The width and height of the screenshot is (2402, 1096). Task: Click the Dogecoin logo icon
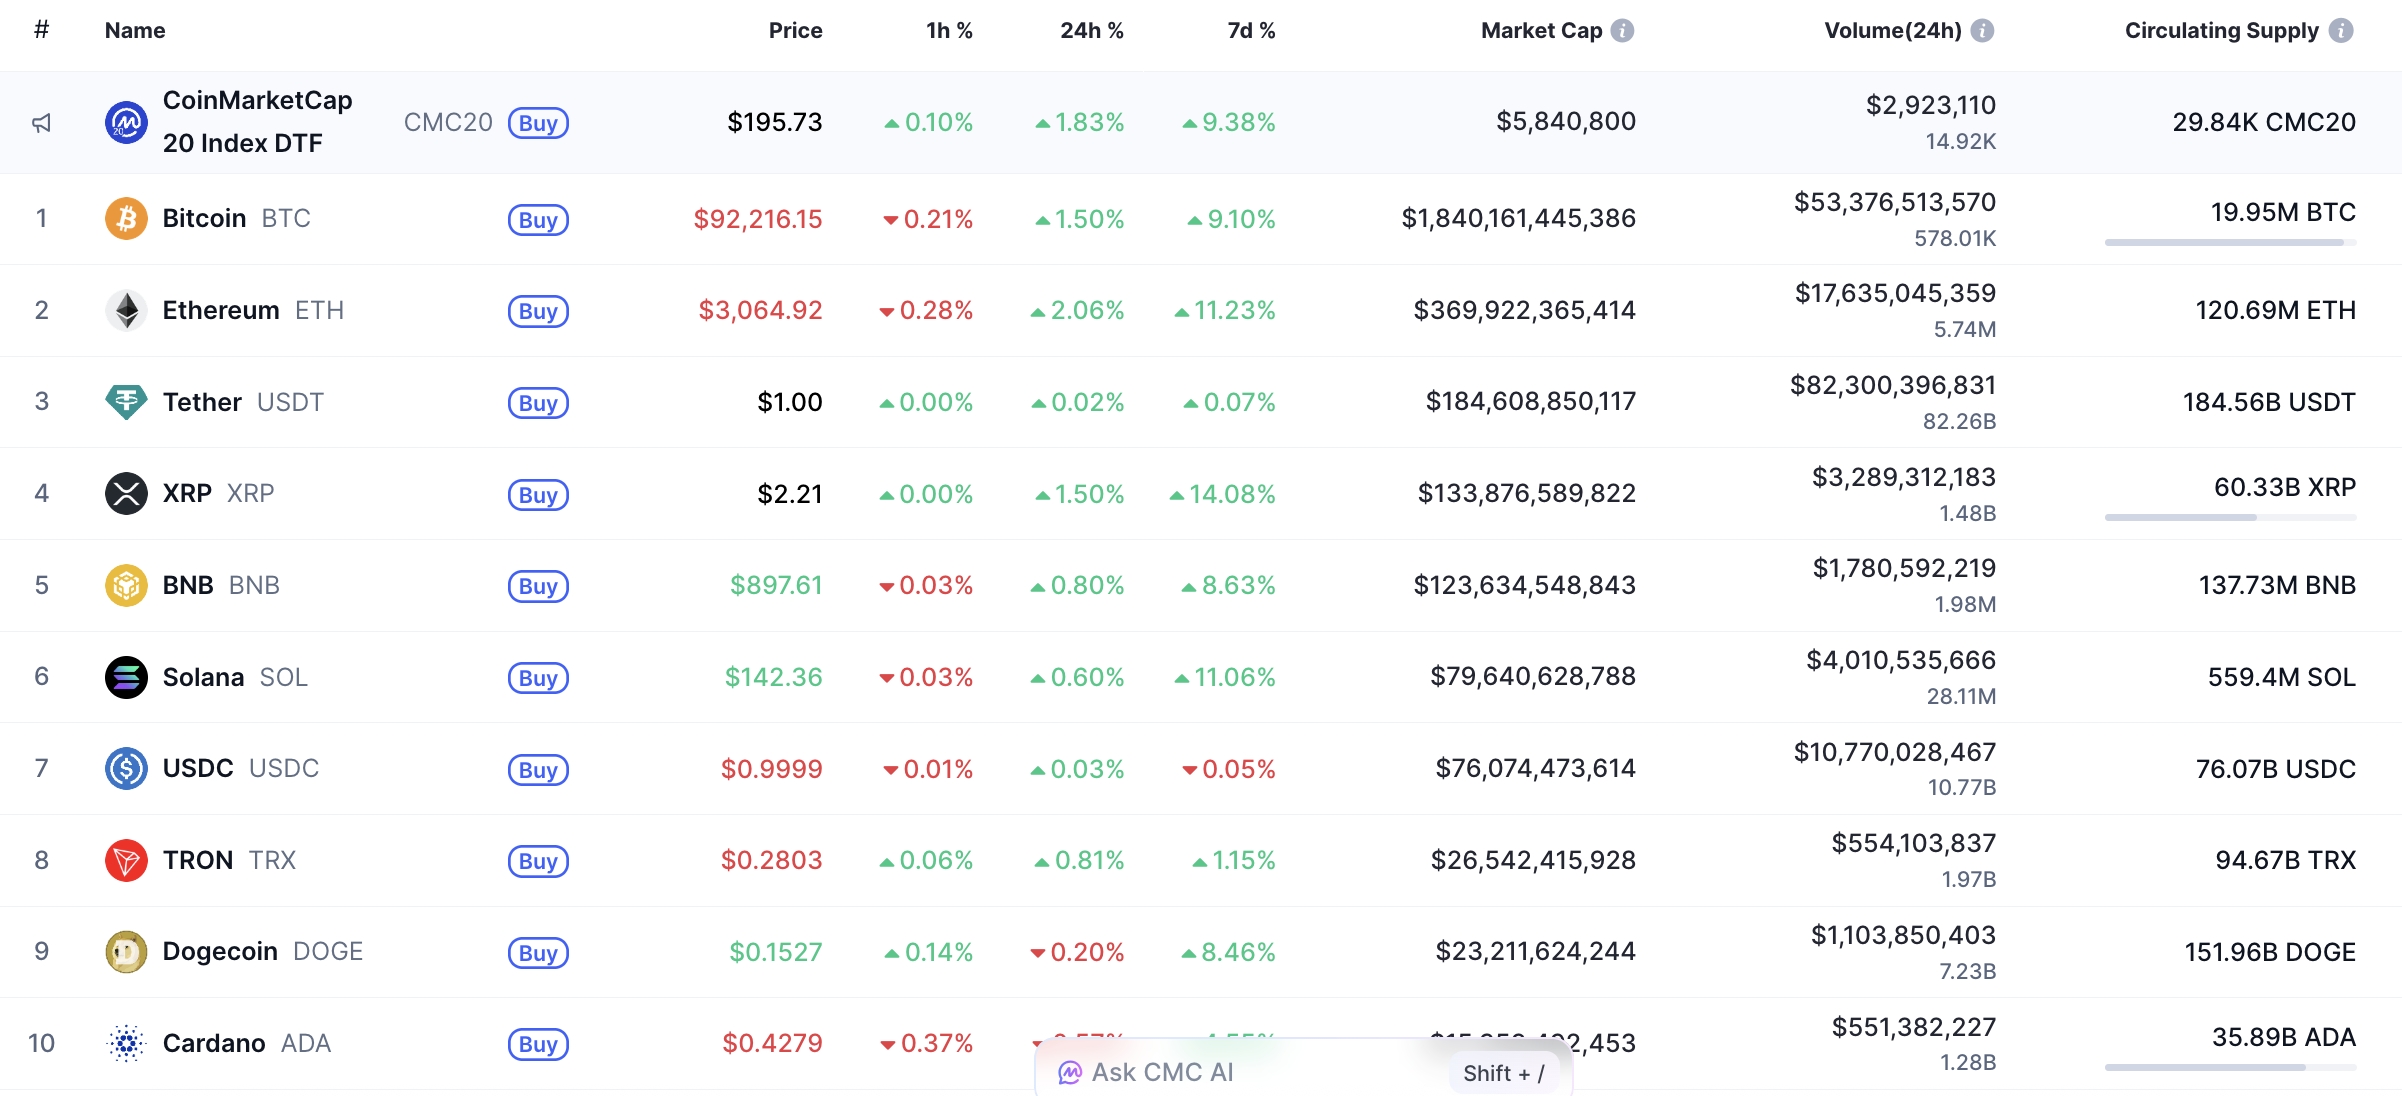[x=126, y=952]
